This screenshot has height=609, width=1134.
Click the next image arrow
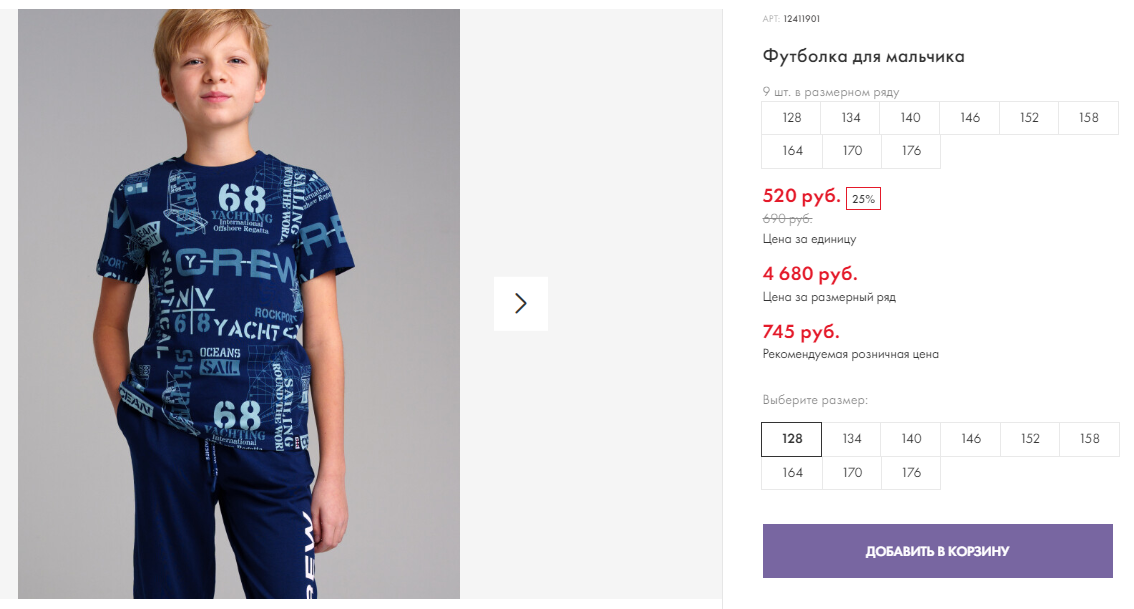(521, 304)
